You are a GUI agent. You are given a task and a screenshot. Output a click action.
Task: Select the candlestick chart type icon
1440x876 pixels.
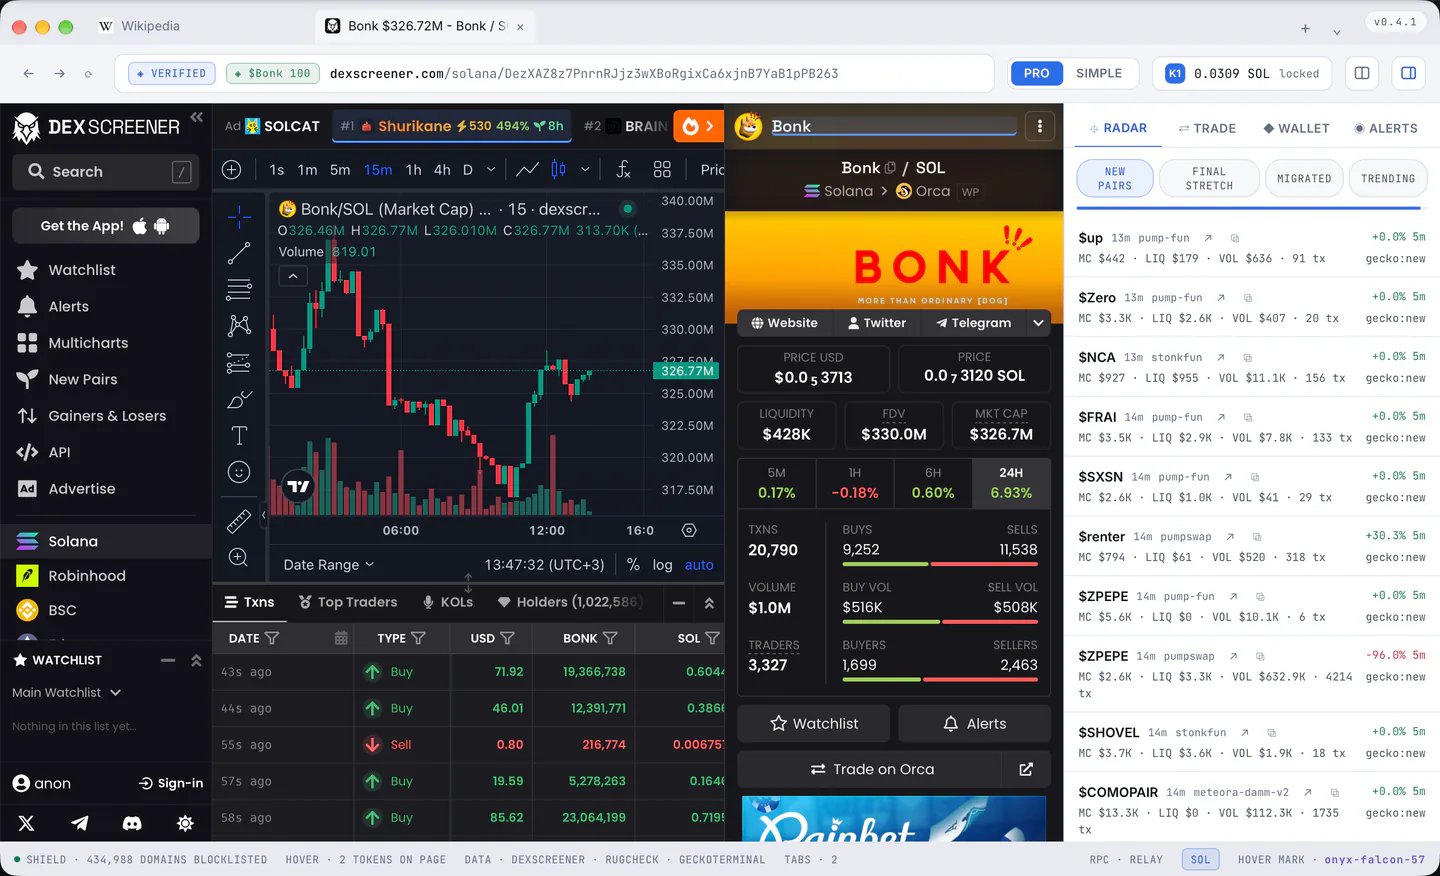click(x=559, y=170)
